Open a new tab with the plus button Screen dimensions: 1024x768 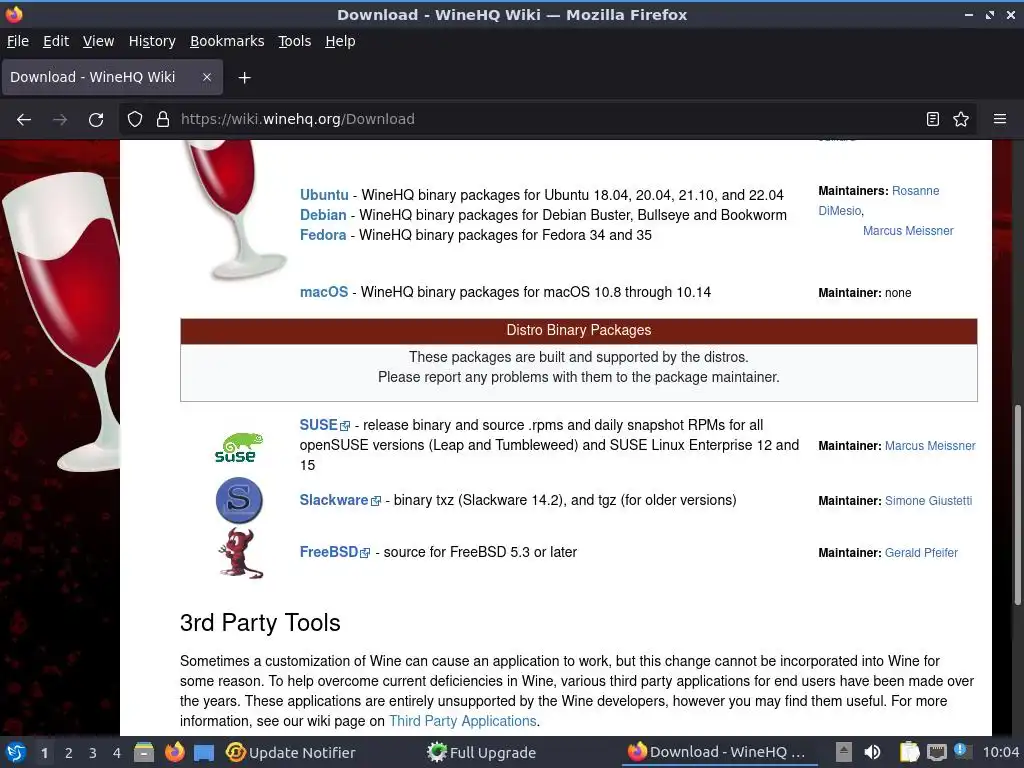[244, 78]
